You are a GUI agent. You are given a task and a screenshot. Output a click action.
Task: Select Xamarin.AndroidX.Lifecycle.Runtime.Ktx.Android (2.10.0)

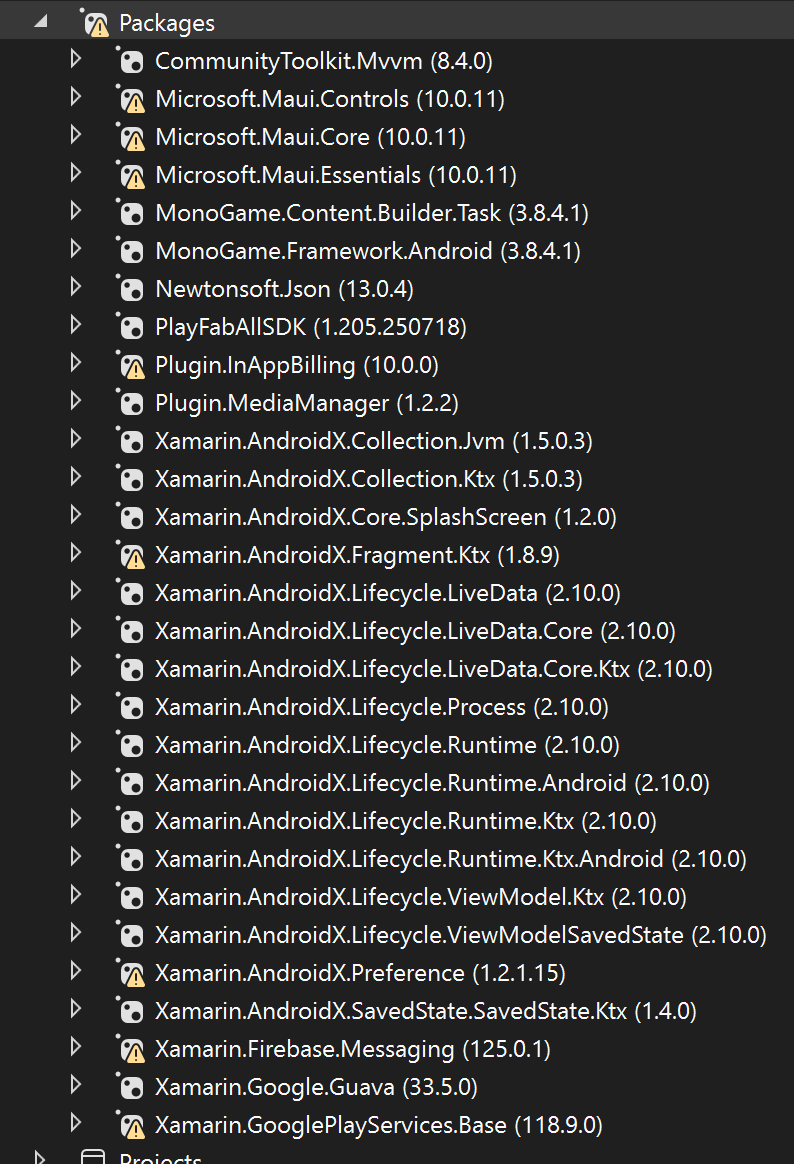click(450, 859)
